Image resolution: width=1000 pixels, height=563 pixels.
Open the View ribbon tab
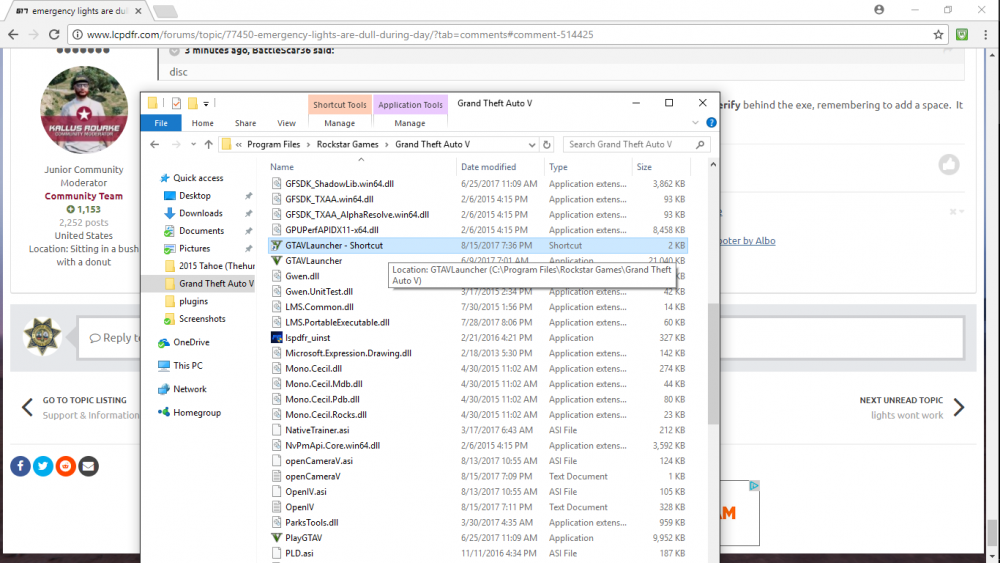coord(286,123)
